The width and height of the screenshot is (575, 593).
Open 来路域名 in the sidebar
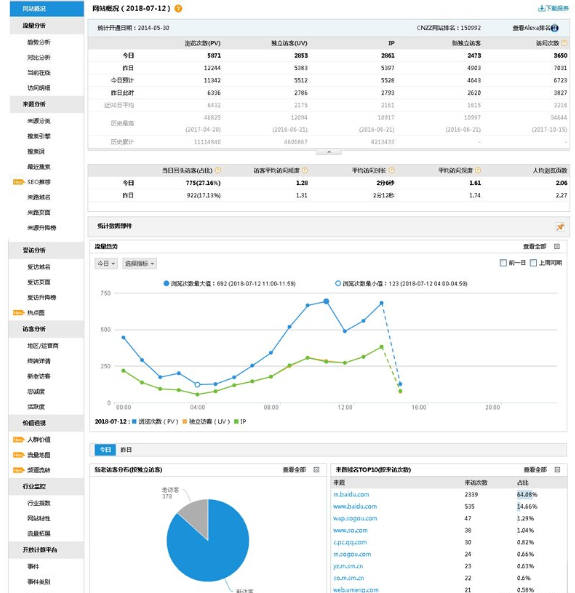pyautogui.click(x=39, y=197)
